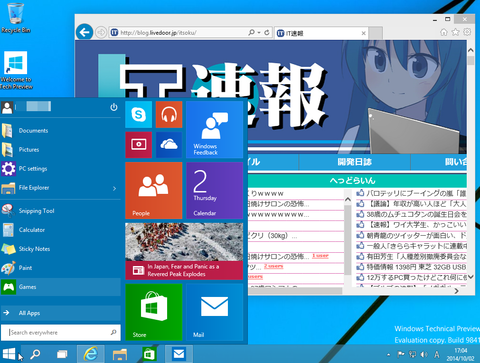Launch Games from the Start menu

tap(60, 287)
